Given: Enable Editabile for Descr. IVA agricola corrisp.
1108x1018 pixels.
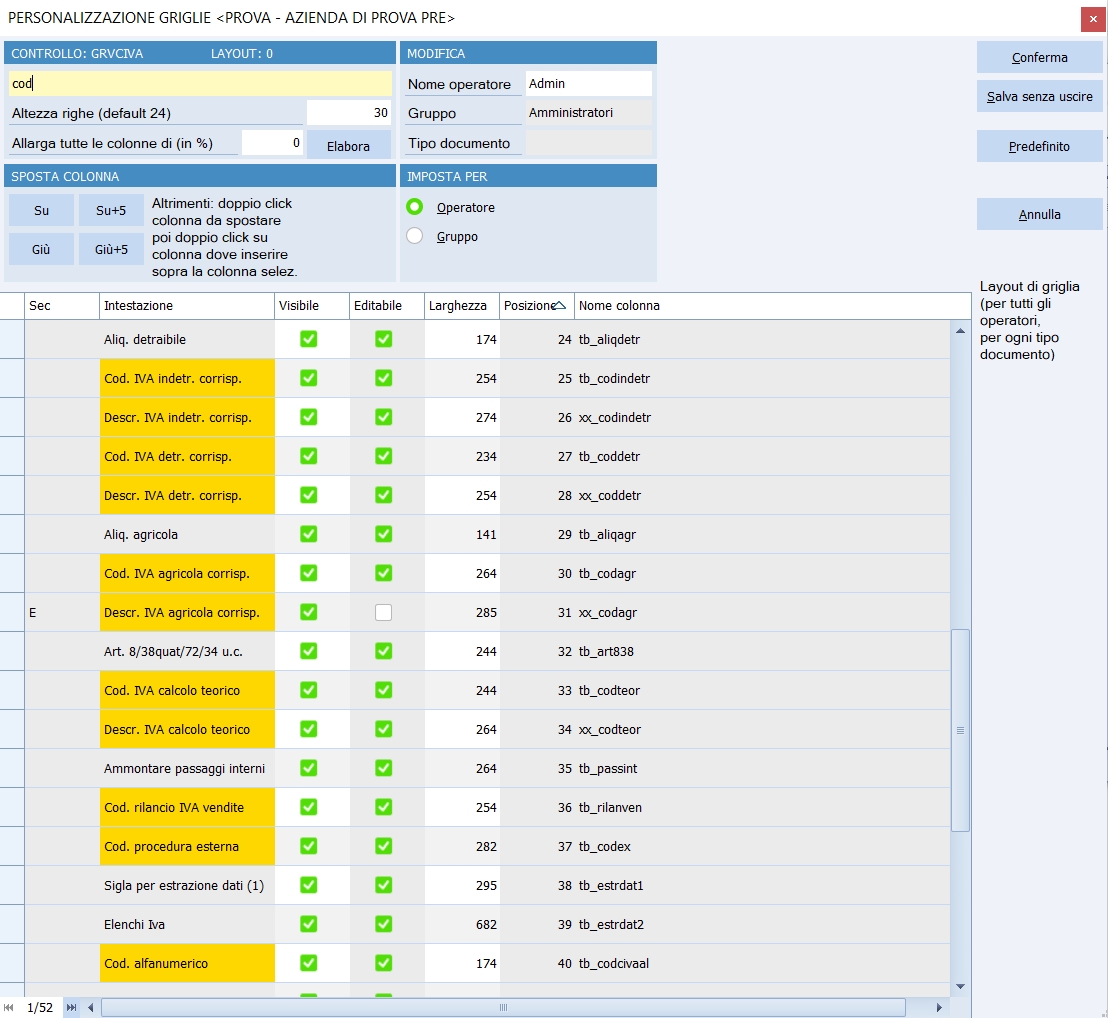Looking at the screenshot, I should point(383,613).
